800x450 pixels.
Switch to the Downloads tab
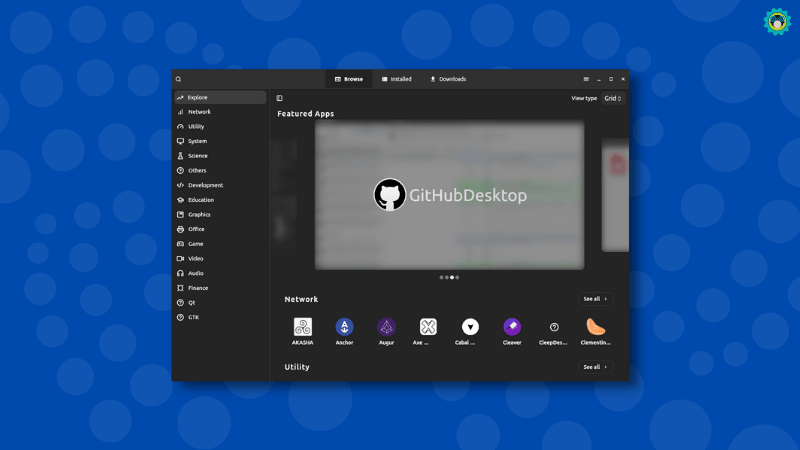[x=448, y=79]
